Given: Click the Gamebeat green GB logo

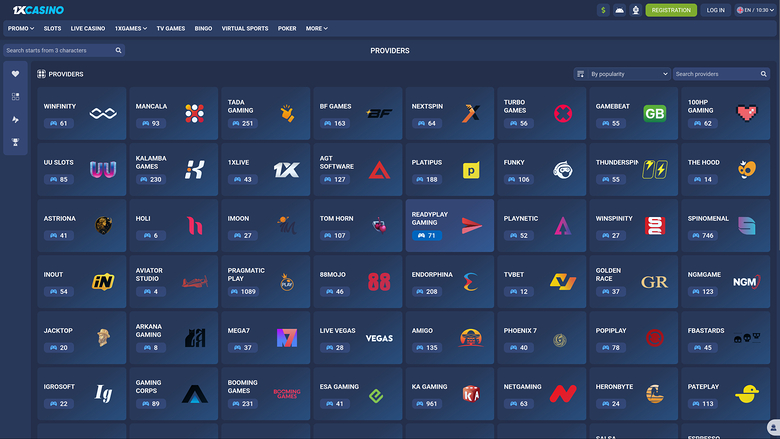Looking at the screenshot, I should (x=655, y=114).
